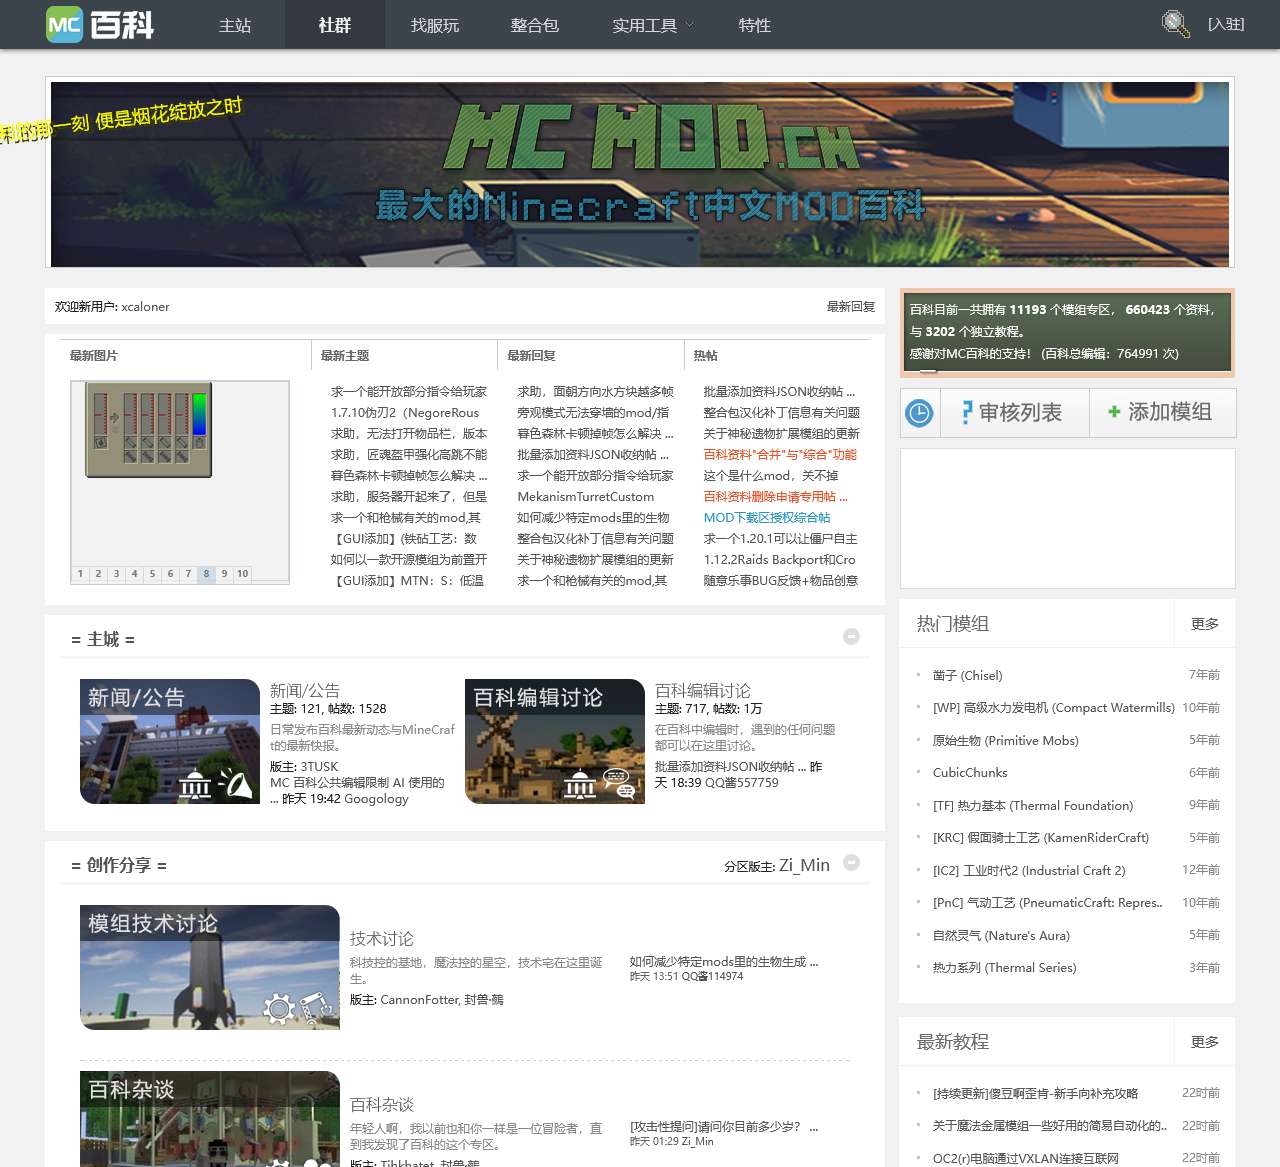Open the 新闻/公告 forum thumbnail
The width and height of the screenshot is (1280, 1167).
point(169,741)
